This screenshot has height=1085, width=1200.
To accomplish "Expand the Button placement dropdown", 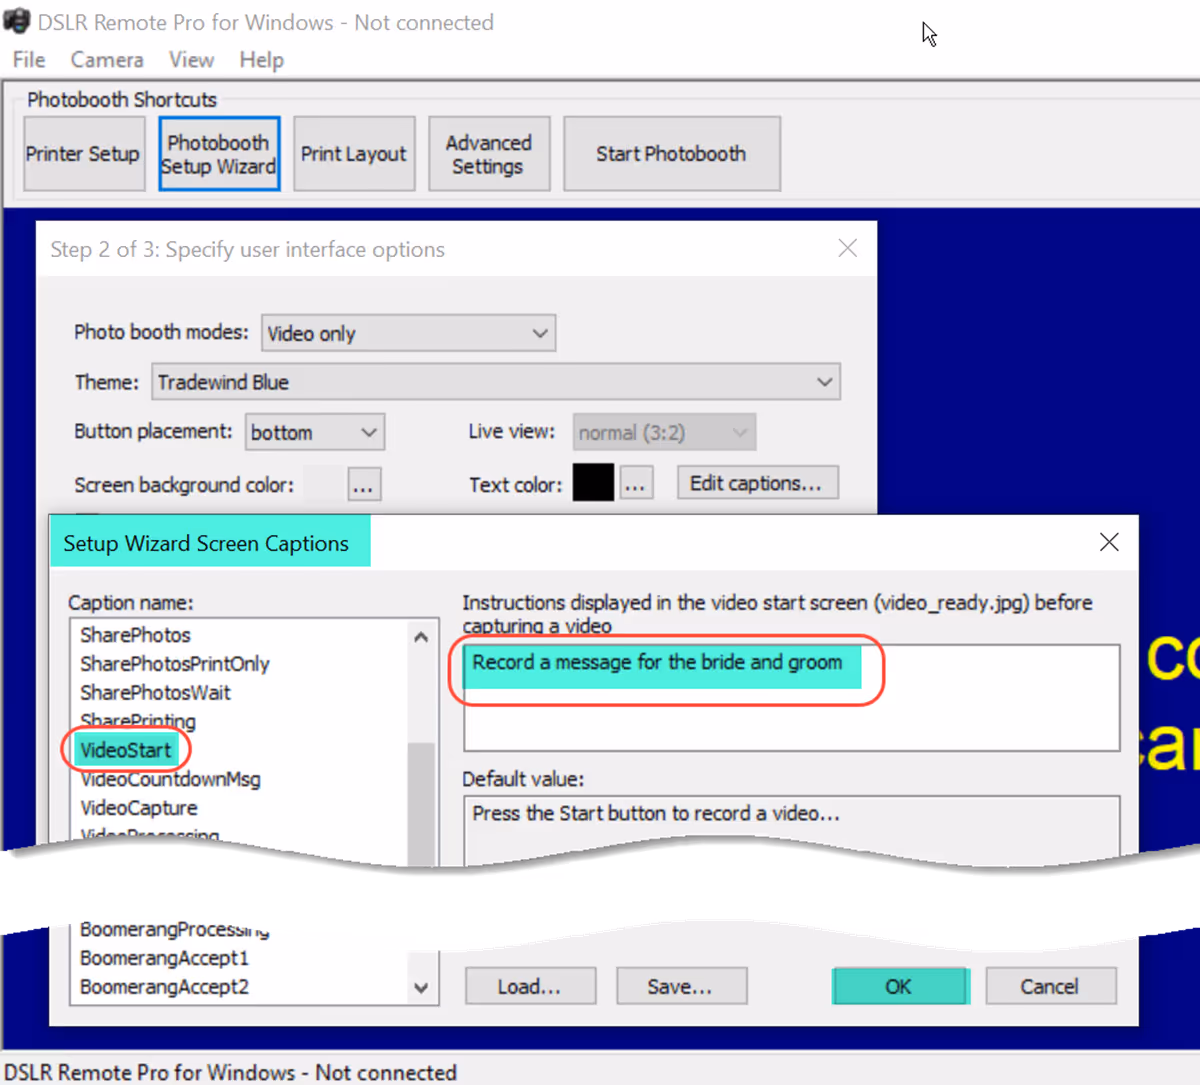I will (315, 432).
